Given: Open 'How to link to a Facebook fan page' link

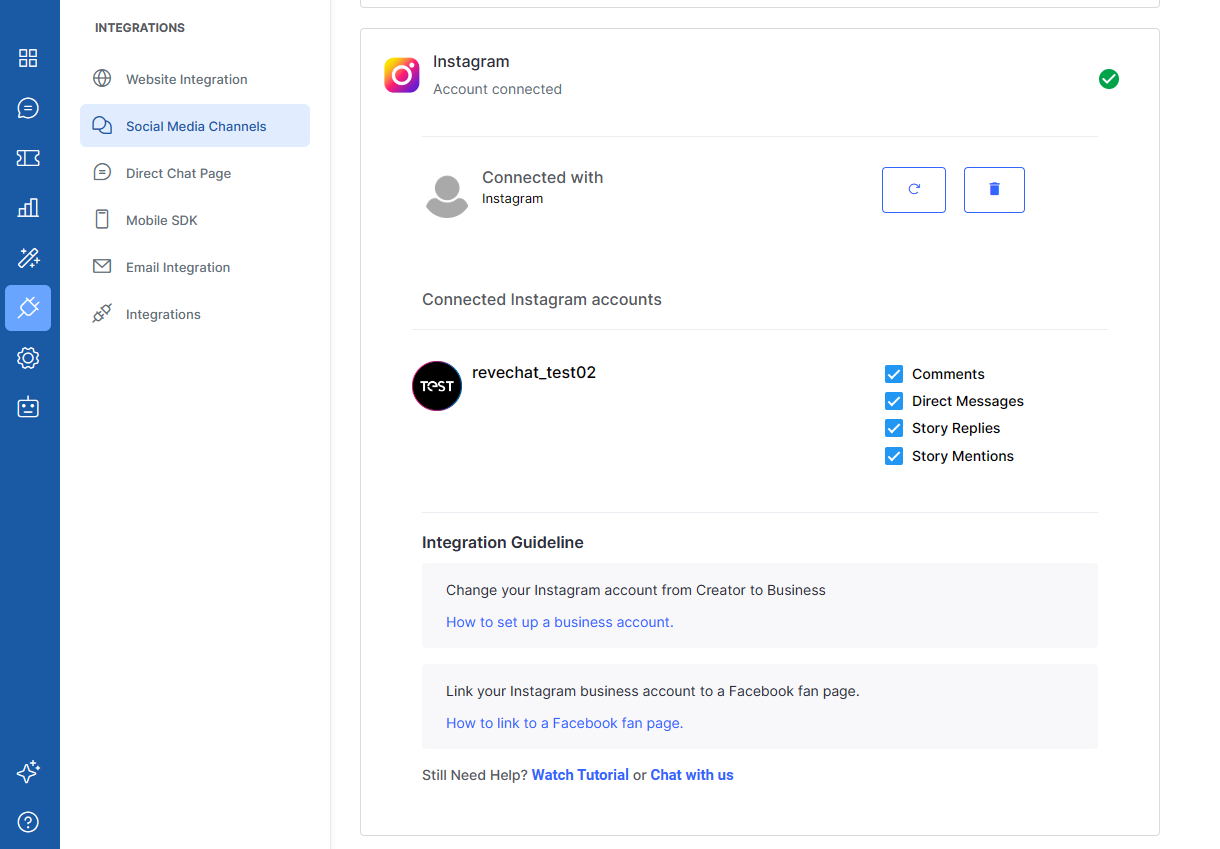Looking at the screenshot, I should pyautogui.click(x=564, y=723).
